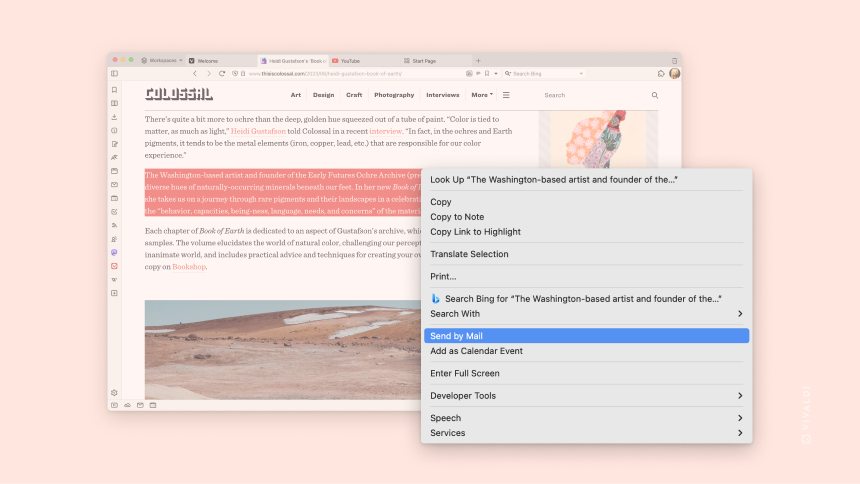Open the Window panel in sidebar
The image size is (860, 484).
click(x=114, y=171)
